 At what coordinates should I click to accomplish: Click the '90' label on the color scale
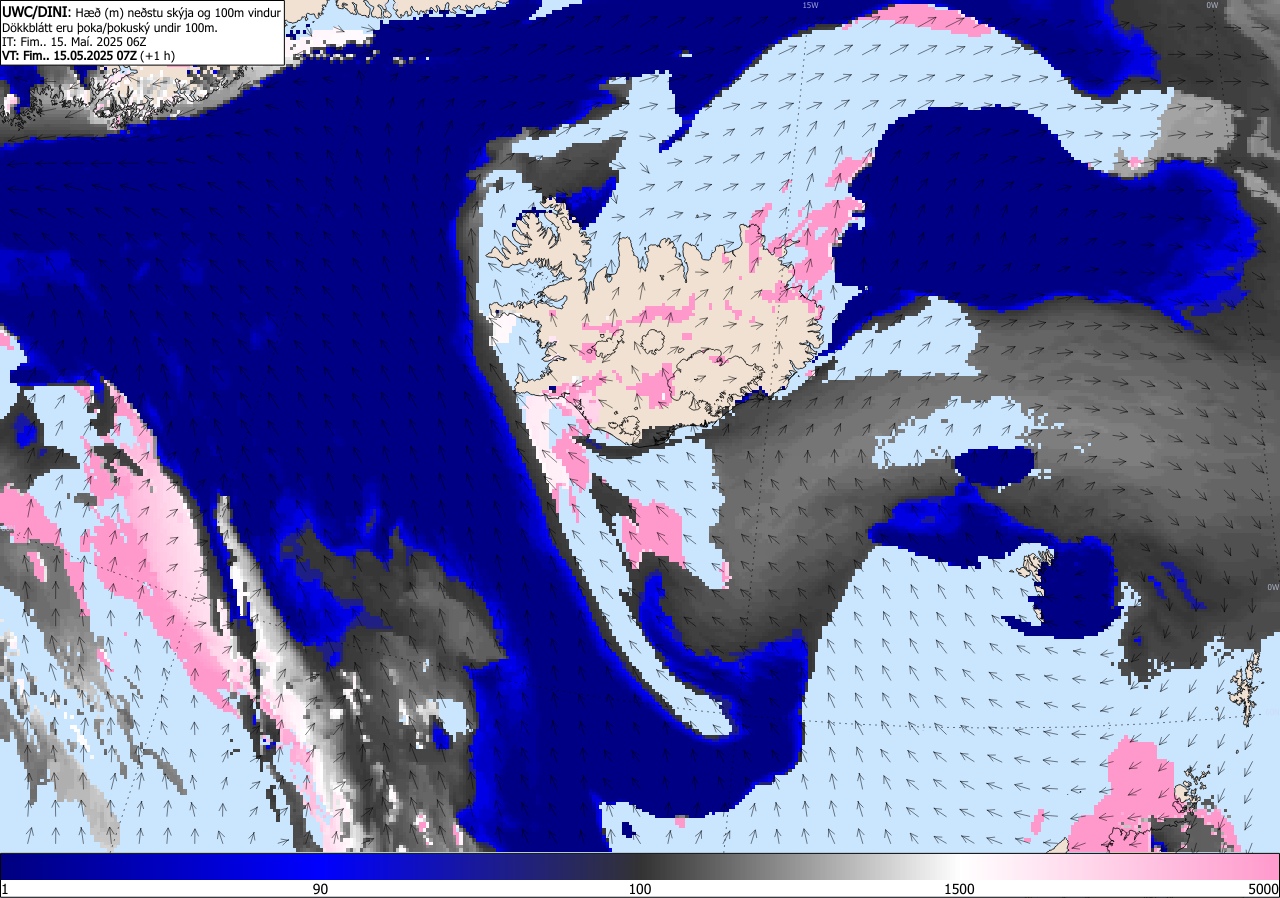pos(320,889)
